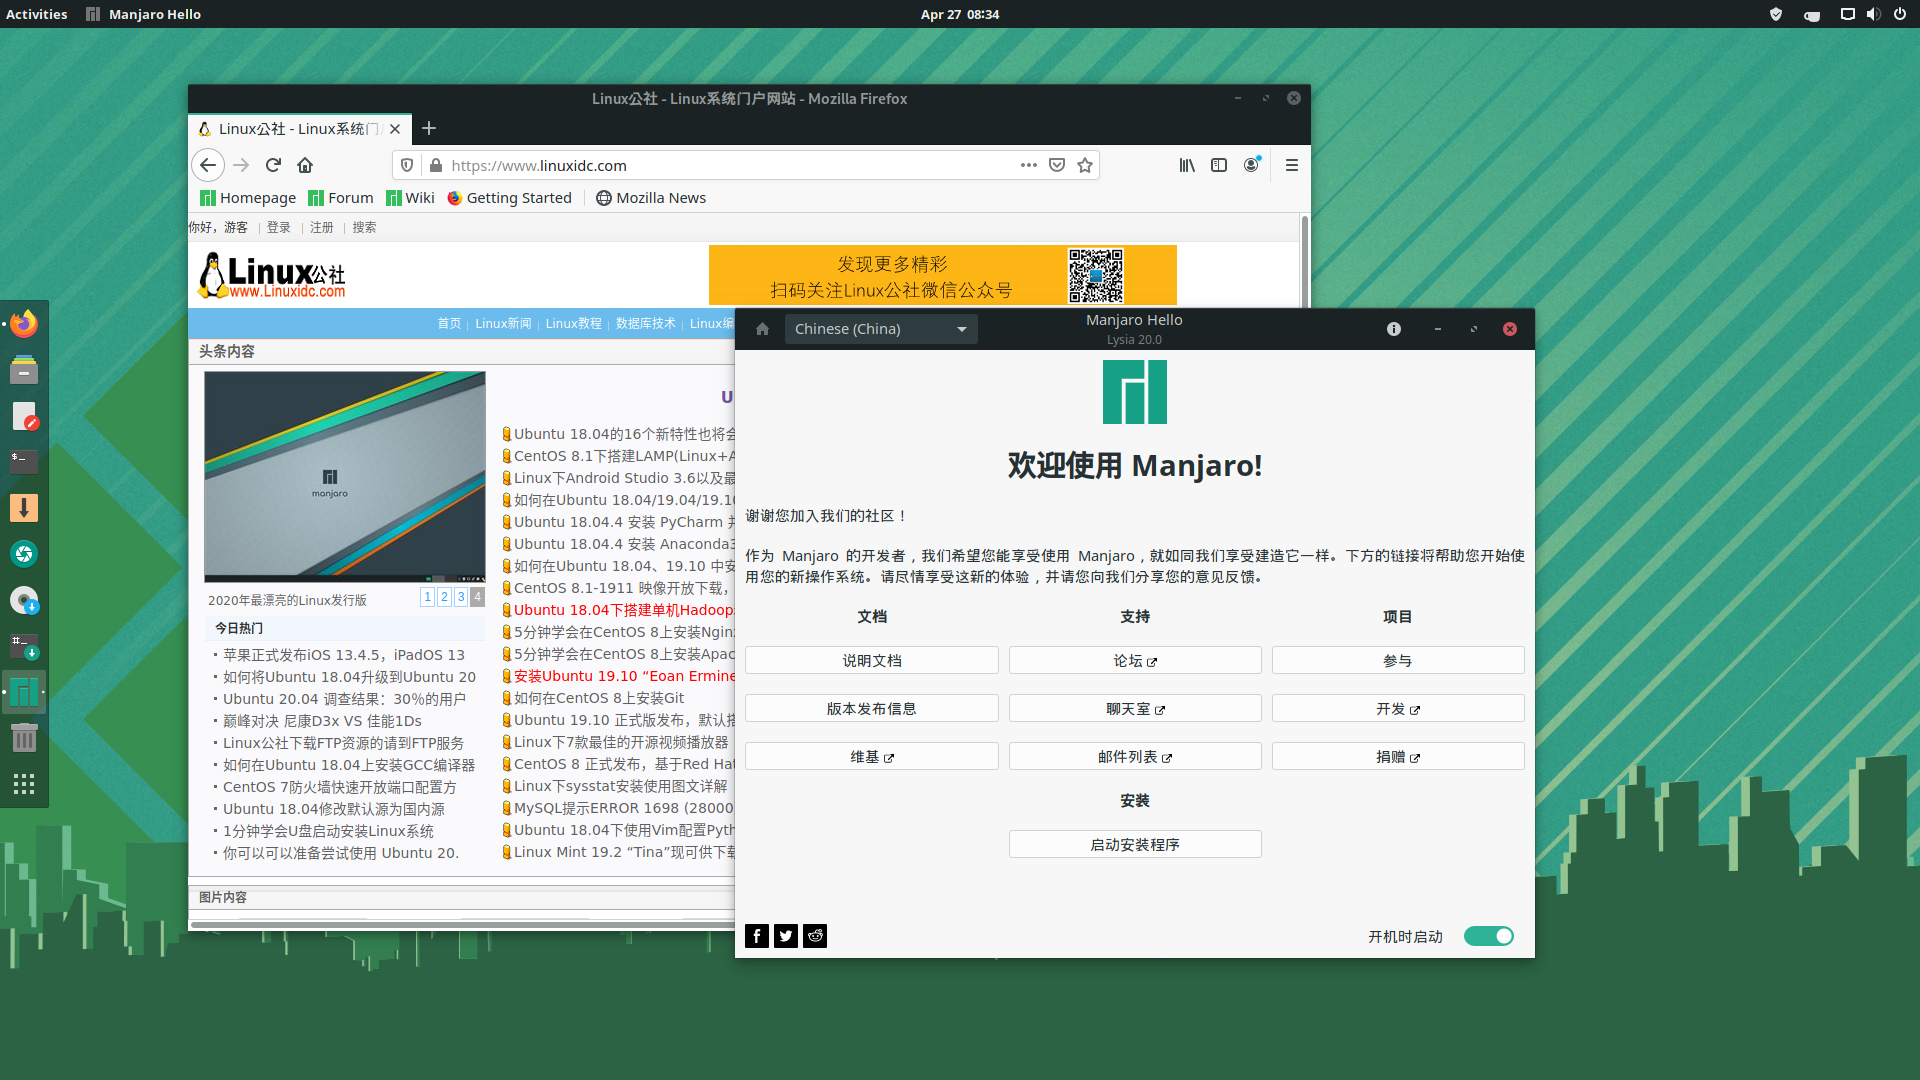Image resolution: width=1920 pixels, height=1080 pixels.
Task: Toggle launch at start switch
Action: point(1489,936)
